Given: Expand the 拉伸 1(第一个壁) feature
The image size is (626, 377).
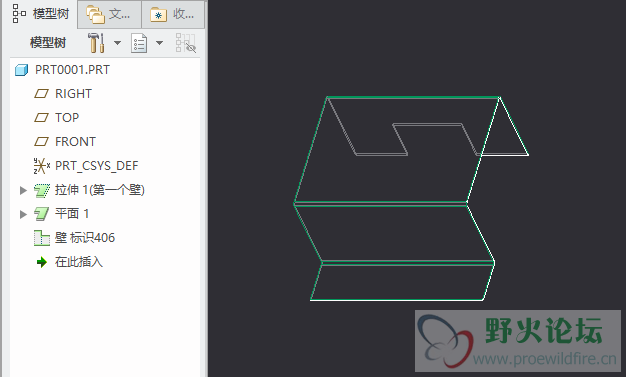Looking at the screenshot, I should (23, 190).
